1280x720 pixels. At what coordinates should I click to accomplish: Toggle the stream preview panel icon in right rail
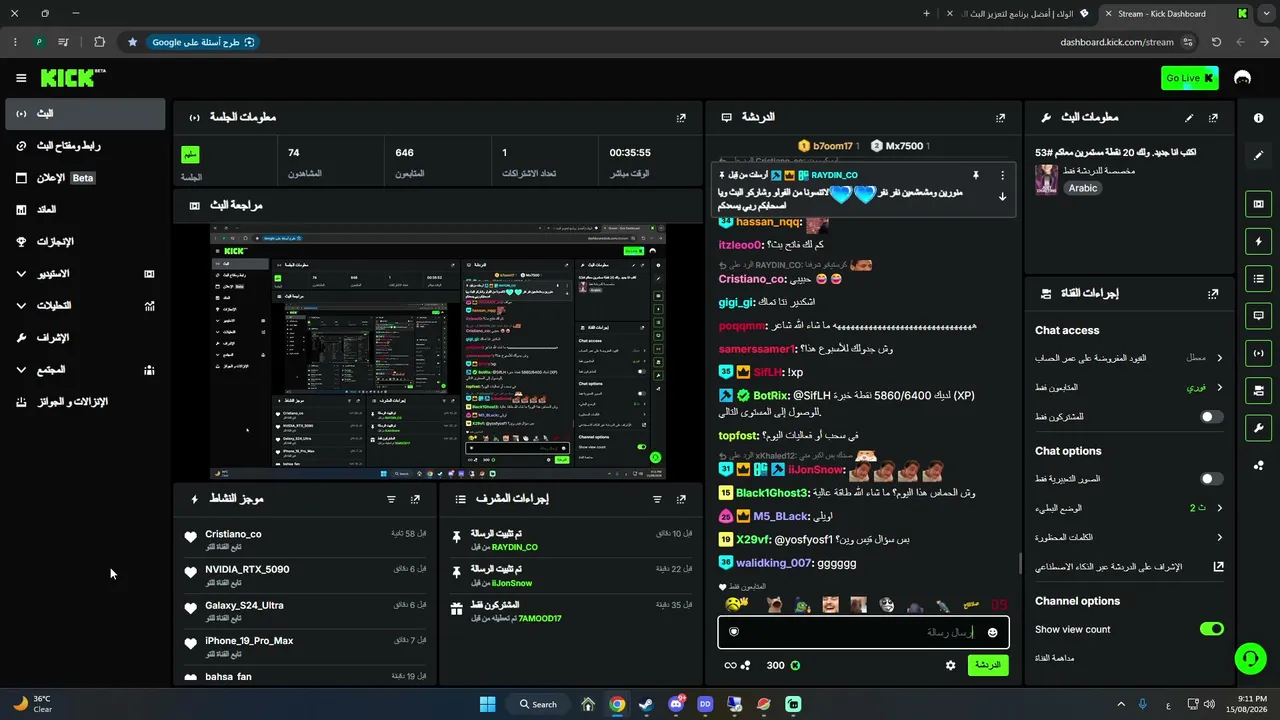tap(1258, 204)
